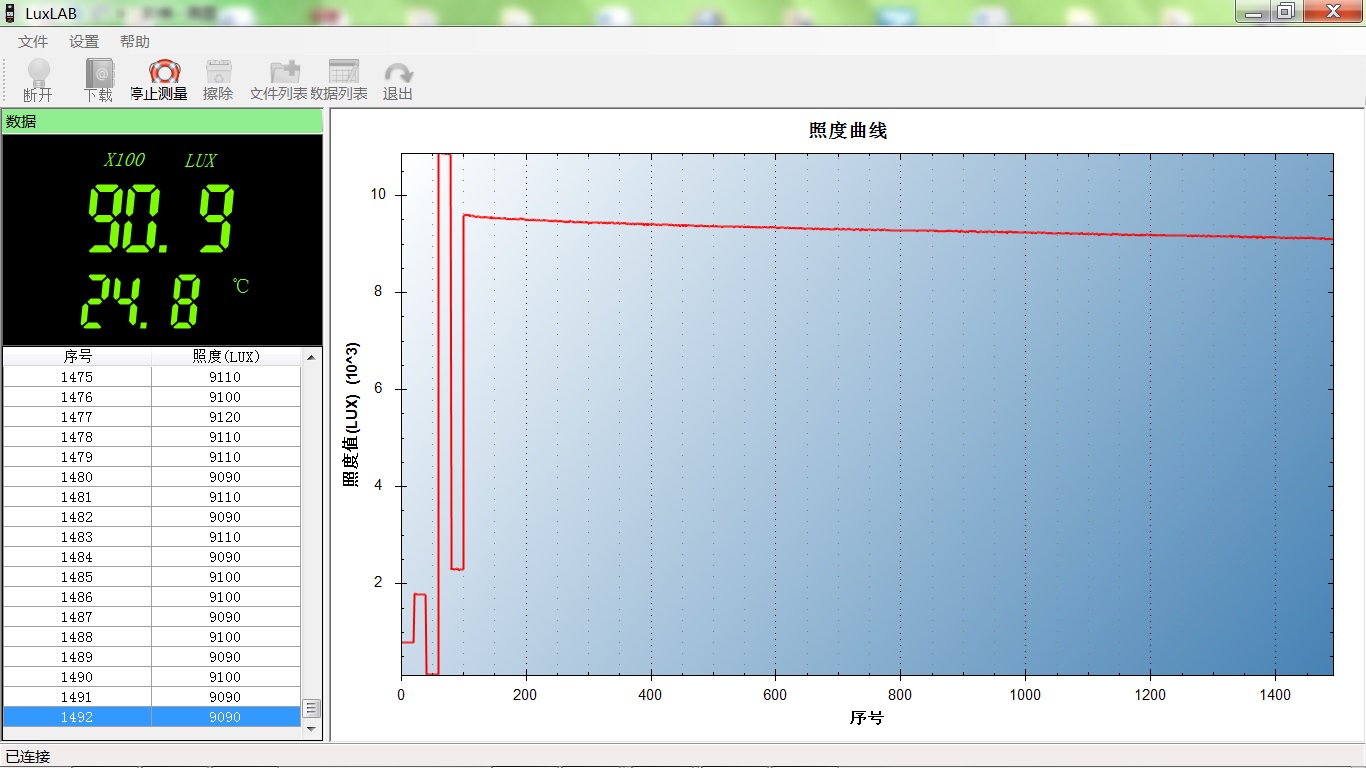Select the row with 序号 1477
This screenshot has height=768, width=1366.
point(152,417)
